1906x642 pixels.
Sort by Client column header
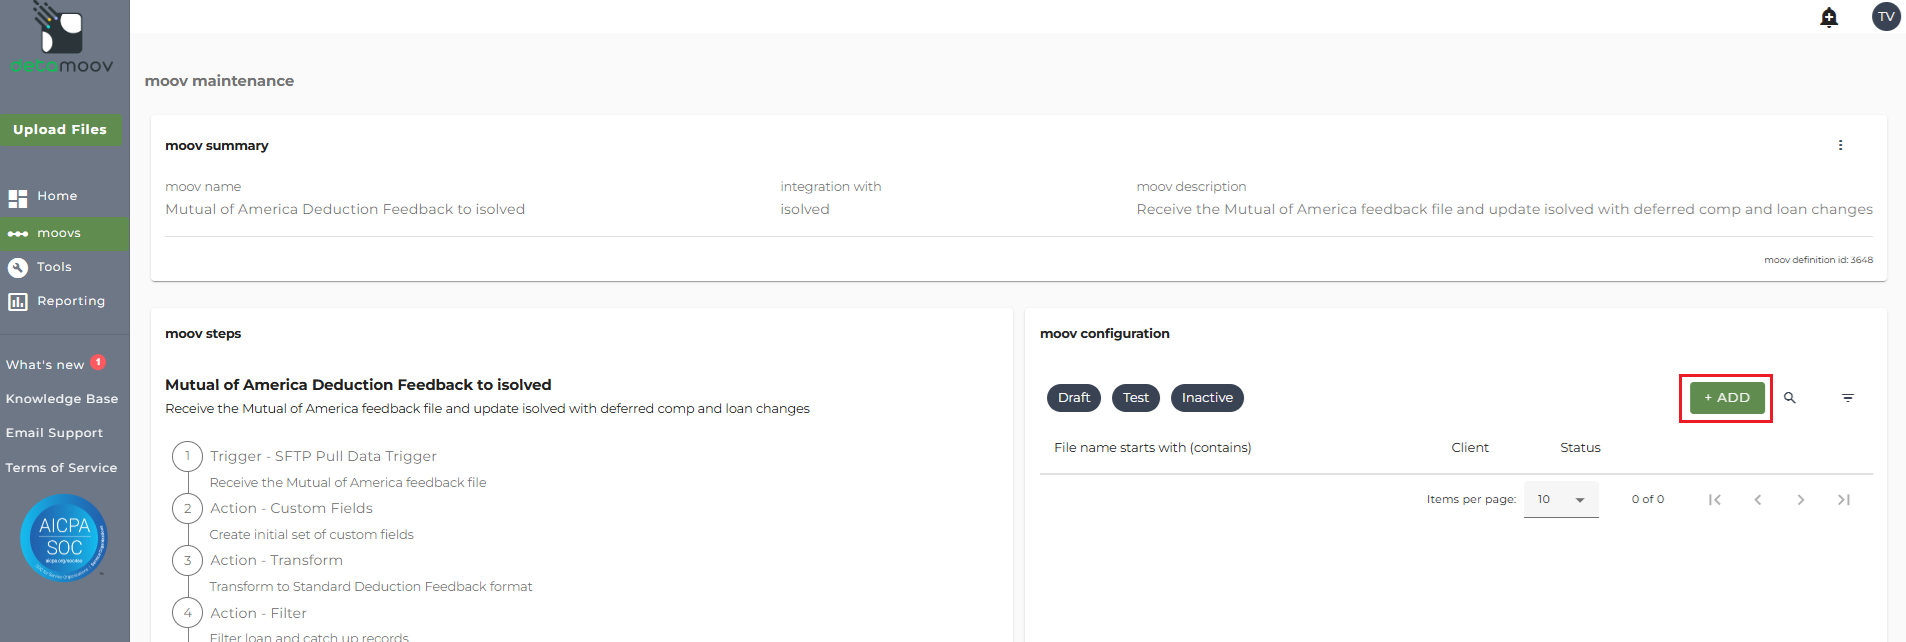[1470, 448]
